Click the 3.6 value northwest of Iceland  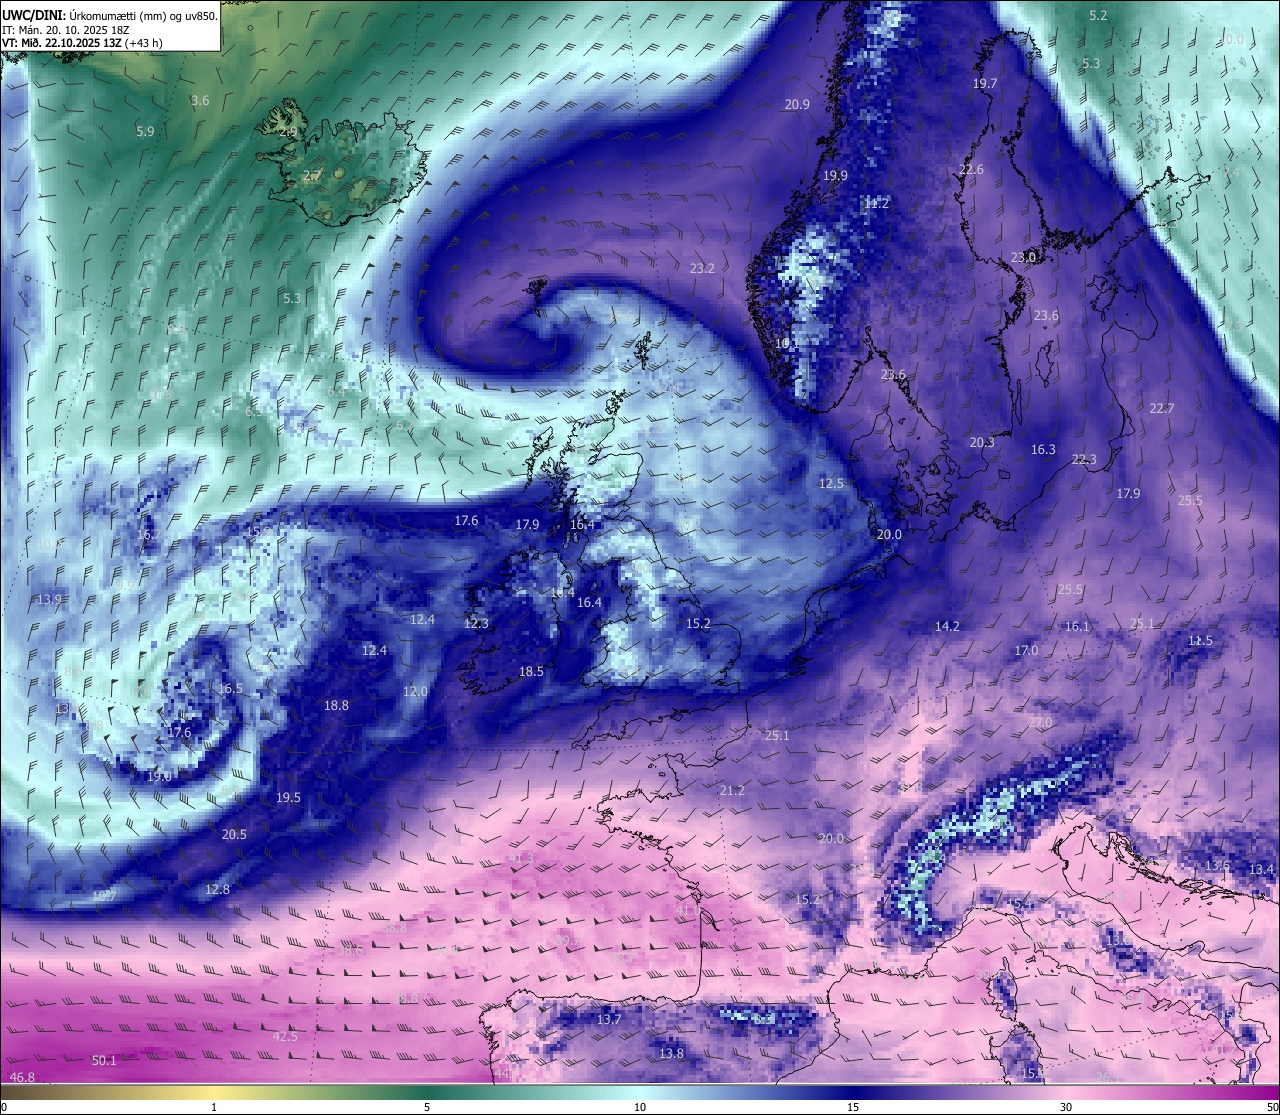200,100
